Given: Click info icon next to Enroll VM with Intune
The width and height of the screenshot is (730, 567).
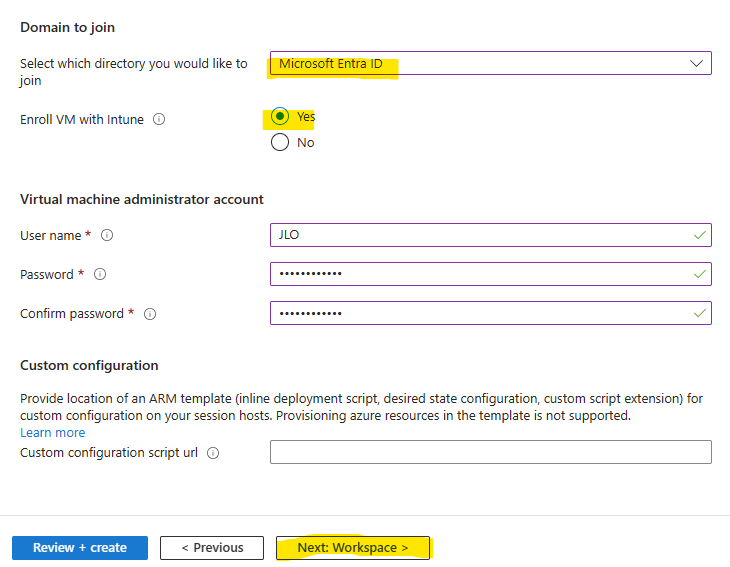Looking at the screenshot, I should coord(159,119).
